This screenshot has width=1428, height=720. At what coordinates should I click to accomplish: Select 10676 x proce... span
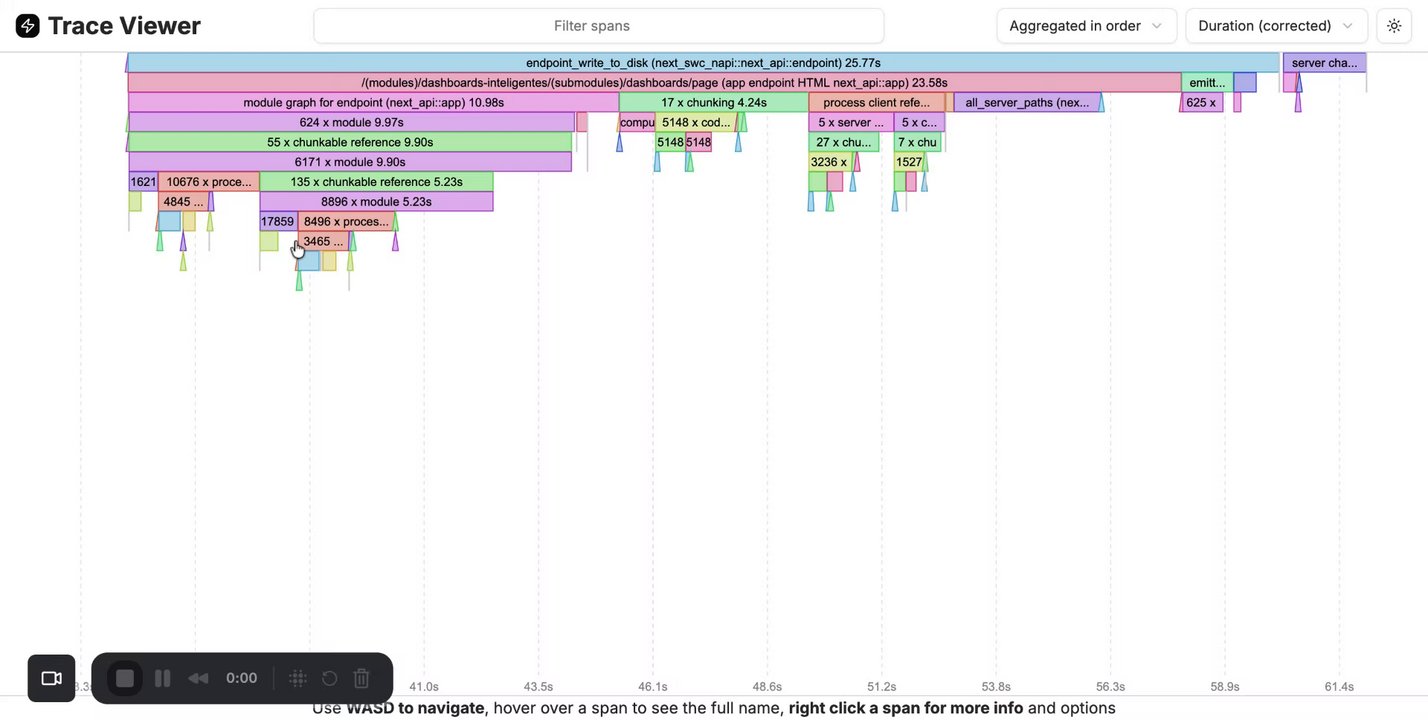pyautogui.click(x=208, y=182)
